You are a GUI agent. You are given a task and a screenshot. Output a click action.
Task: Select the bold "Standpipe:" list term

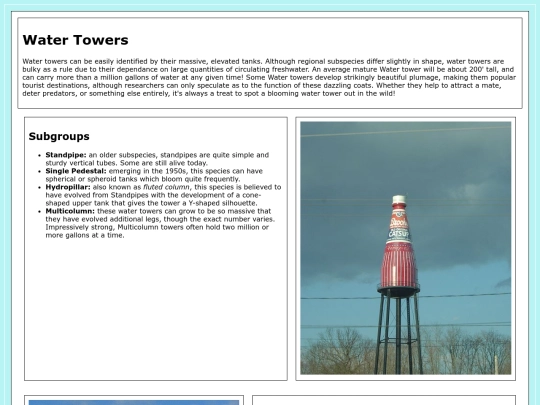point(66,155)
